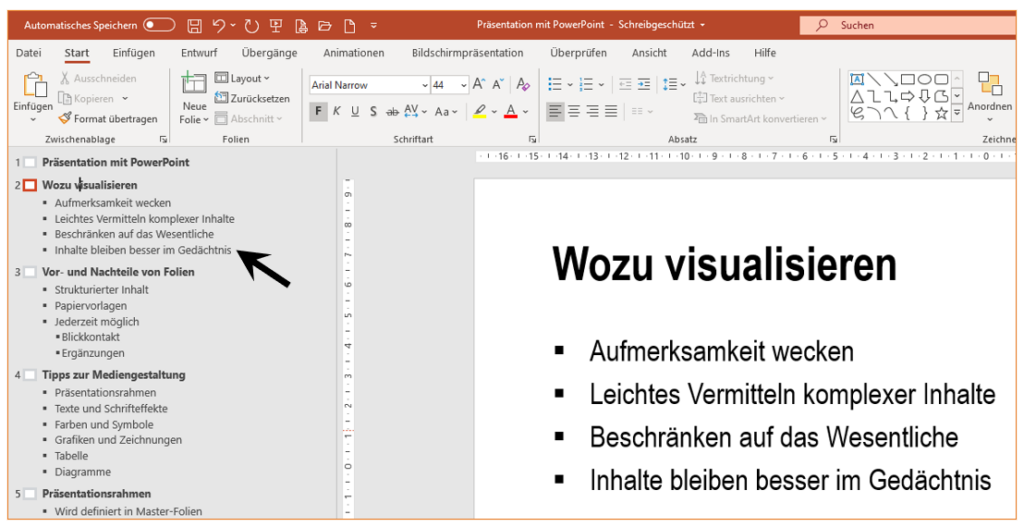Toggle italic K formatting
Screen dimensions: 1024x527
coord(336,111)
